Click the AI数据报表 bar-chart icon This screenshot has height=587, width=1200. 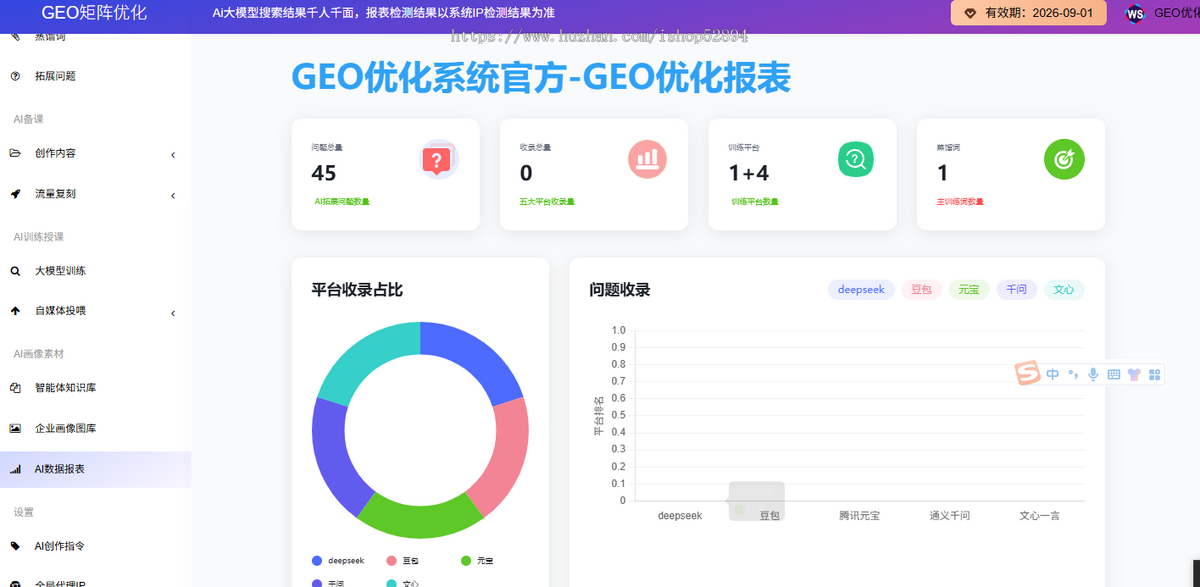pos(15,469)
